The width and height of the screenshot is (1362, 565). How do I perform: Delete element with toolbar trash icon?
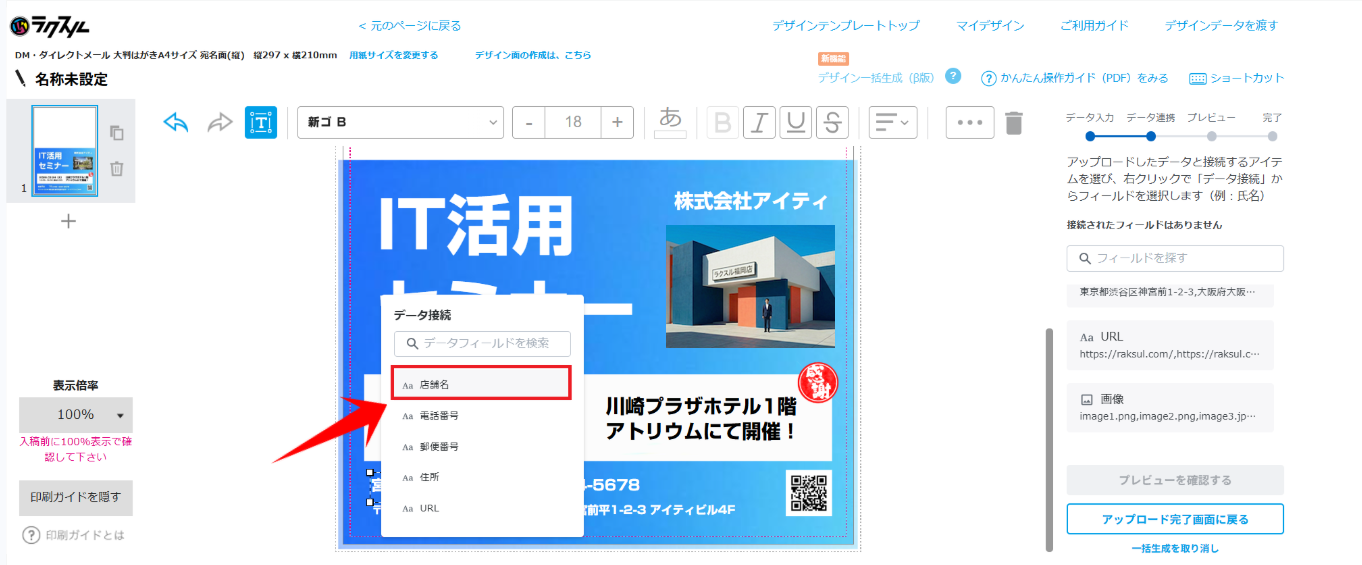coord(1014,122)
